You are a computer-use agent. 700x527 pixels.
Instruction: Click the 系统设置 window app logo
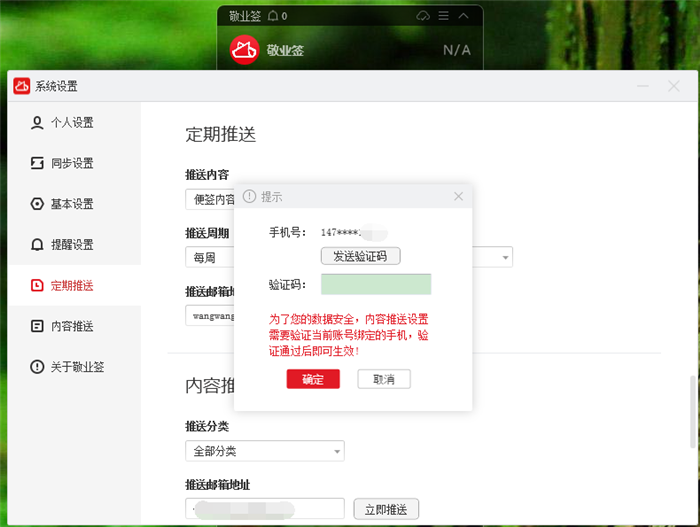21,86
